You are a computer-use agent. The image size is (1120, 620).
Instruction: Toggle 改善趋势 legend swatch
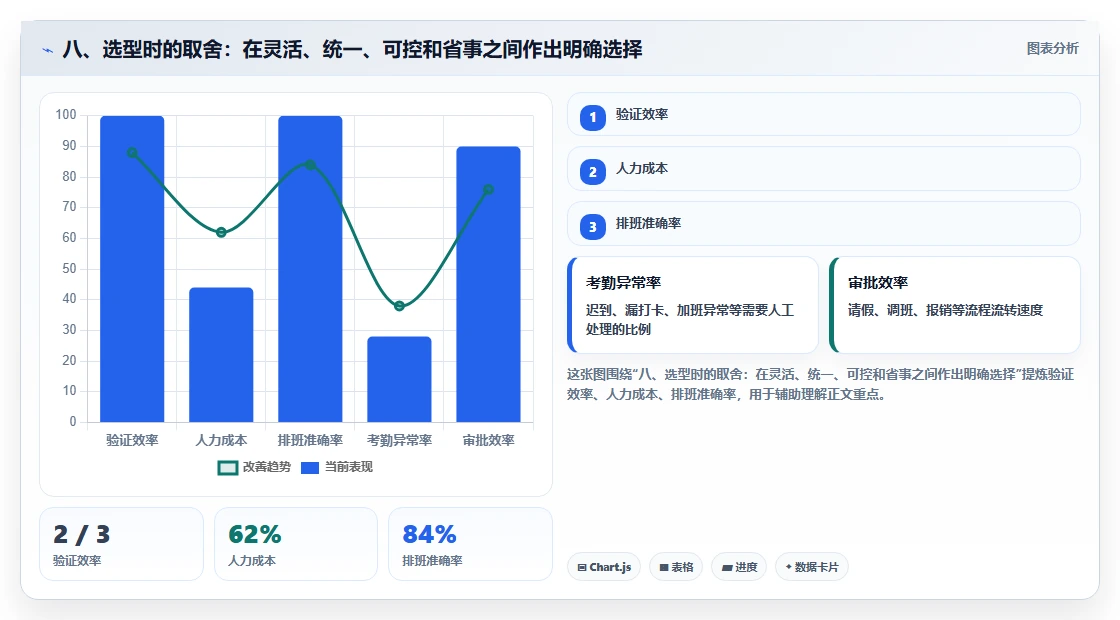[227, 468]
